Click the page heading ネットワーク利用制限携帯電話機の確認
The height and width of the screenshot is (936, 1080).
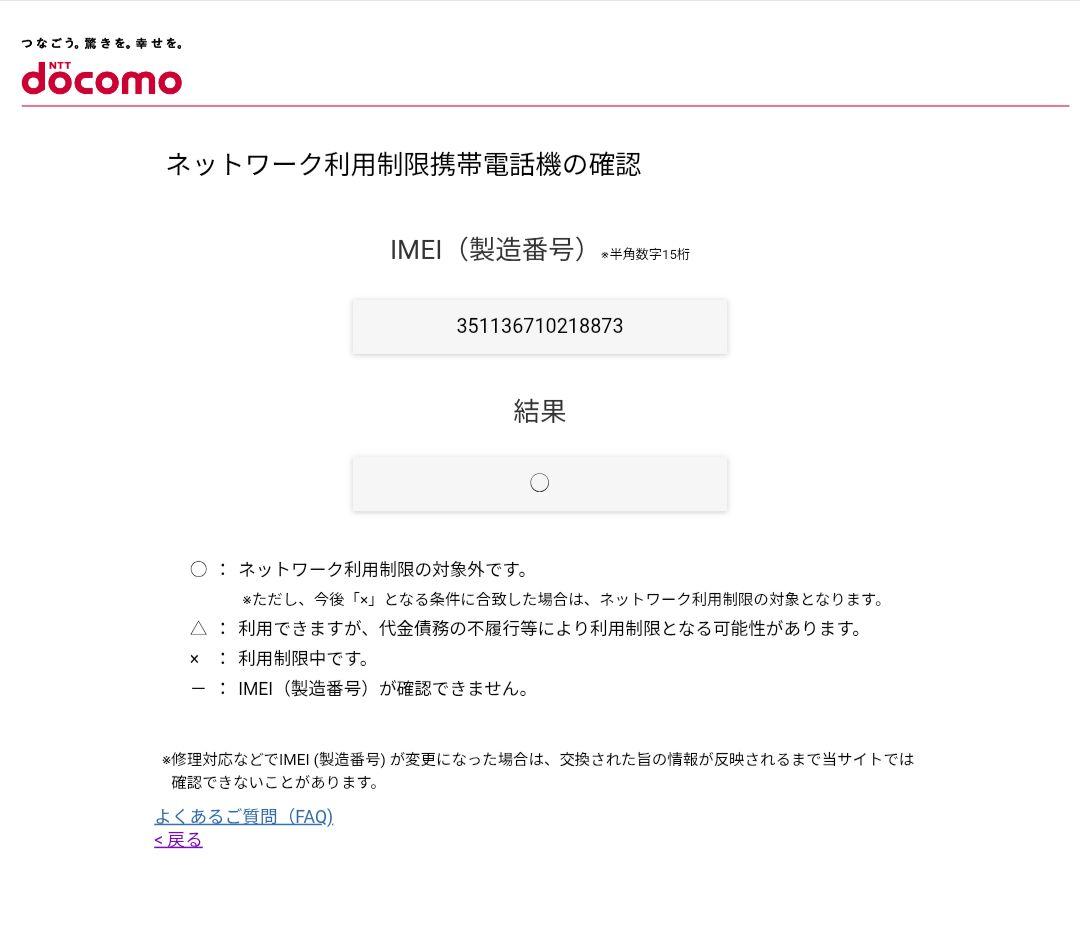pyautogui.click(x=405, y=164)
